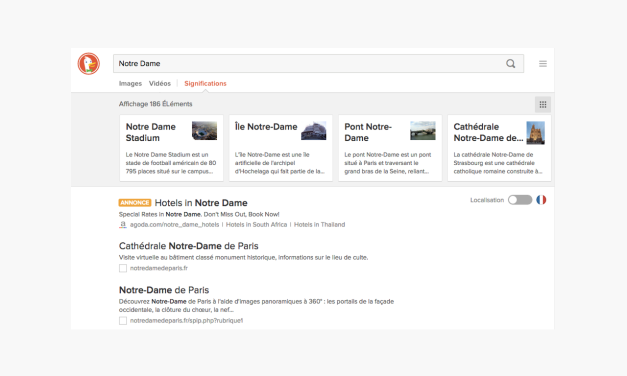Click notredamedeparis.fr/spip.php?rubrique1 URL
The width and height of the screenshot is (627, 376).
(186, 321)
